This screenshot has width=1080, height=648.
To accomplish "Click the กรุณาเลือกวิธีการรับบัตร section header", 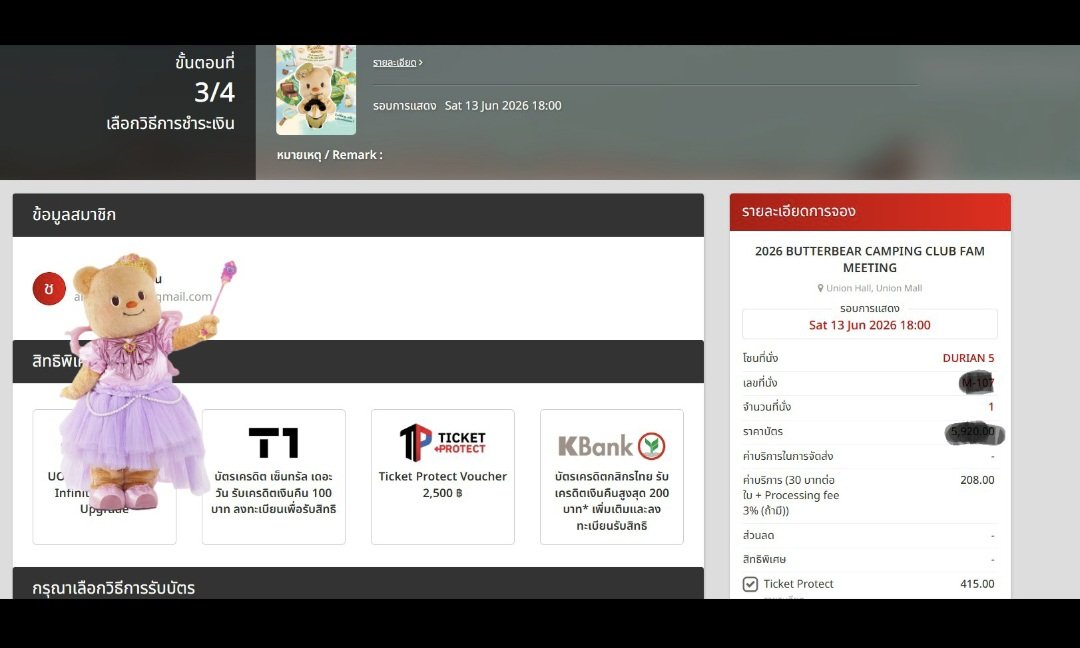I will (x=358, y=583).
